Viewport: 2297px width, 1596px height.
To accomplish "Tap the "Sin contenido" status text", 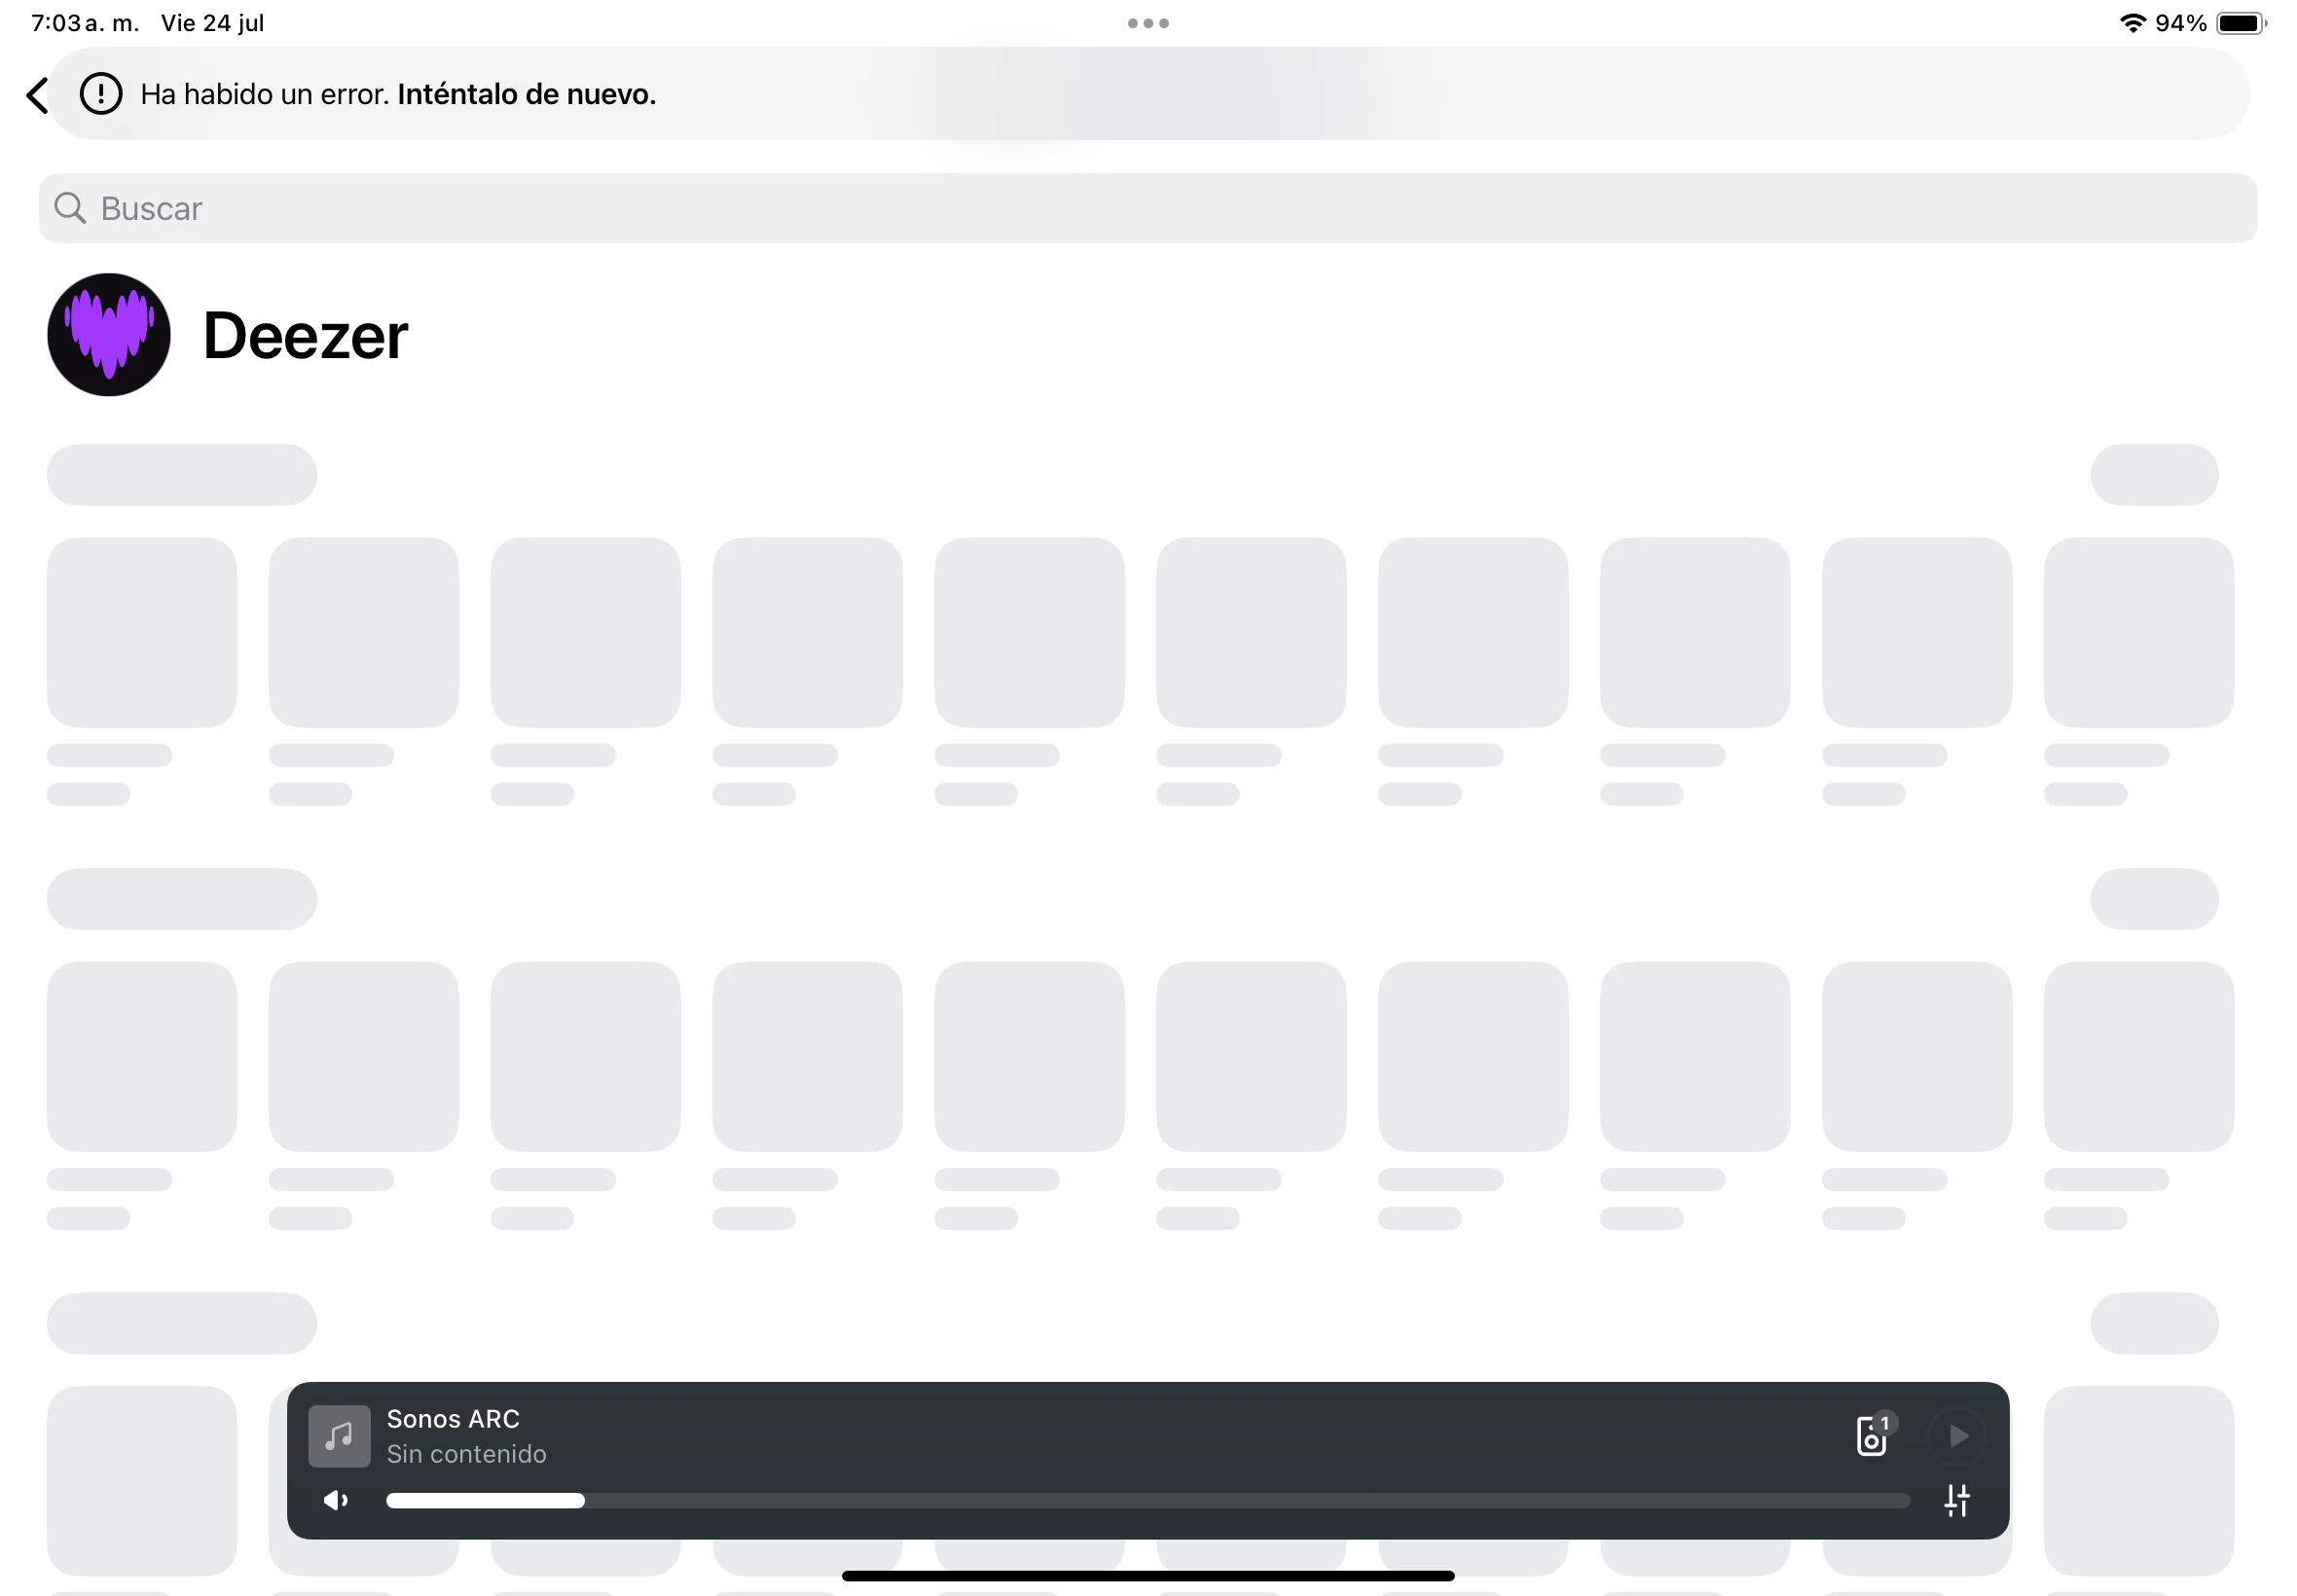I will [466, 1454].
